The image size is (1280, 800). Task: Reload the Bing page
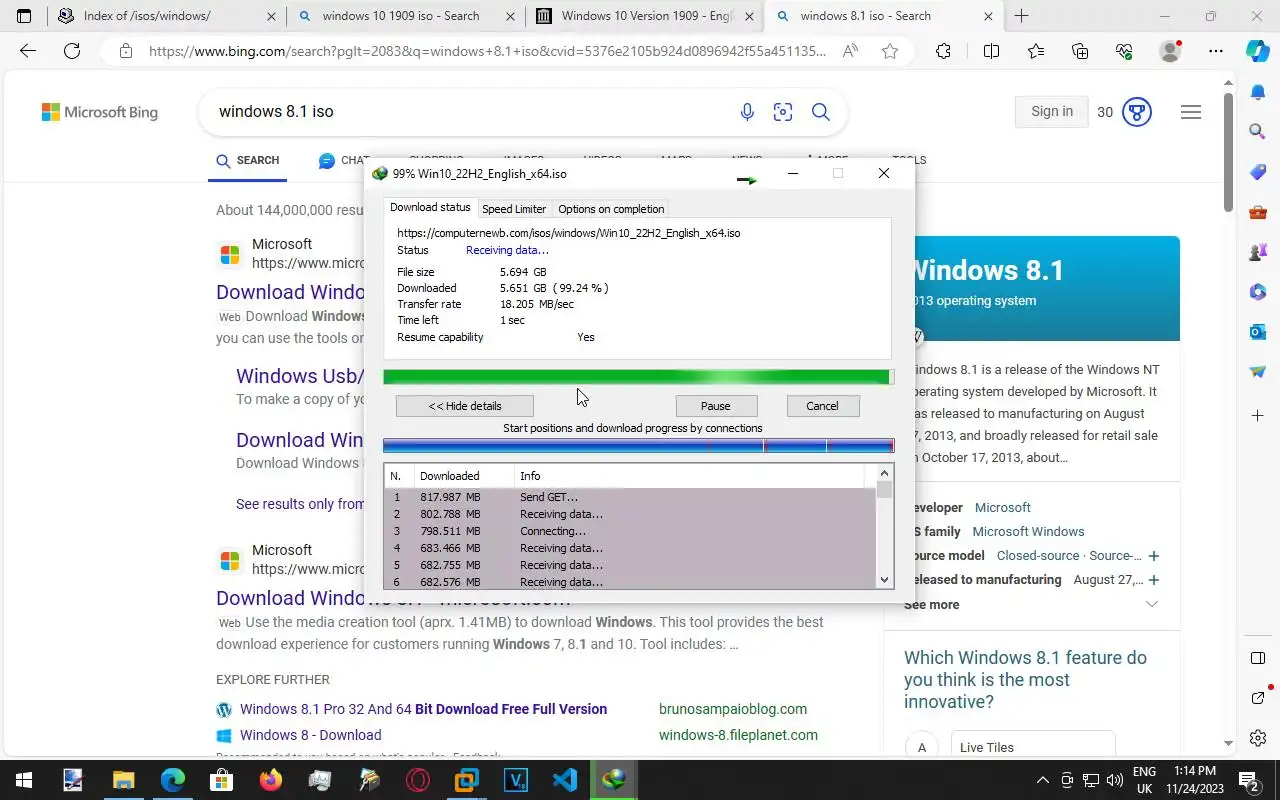[72, 51]
